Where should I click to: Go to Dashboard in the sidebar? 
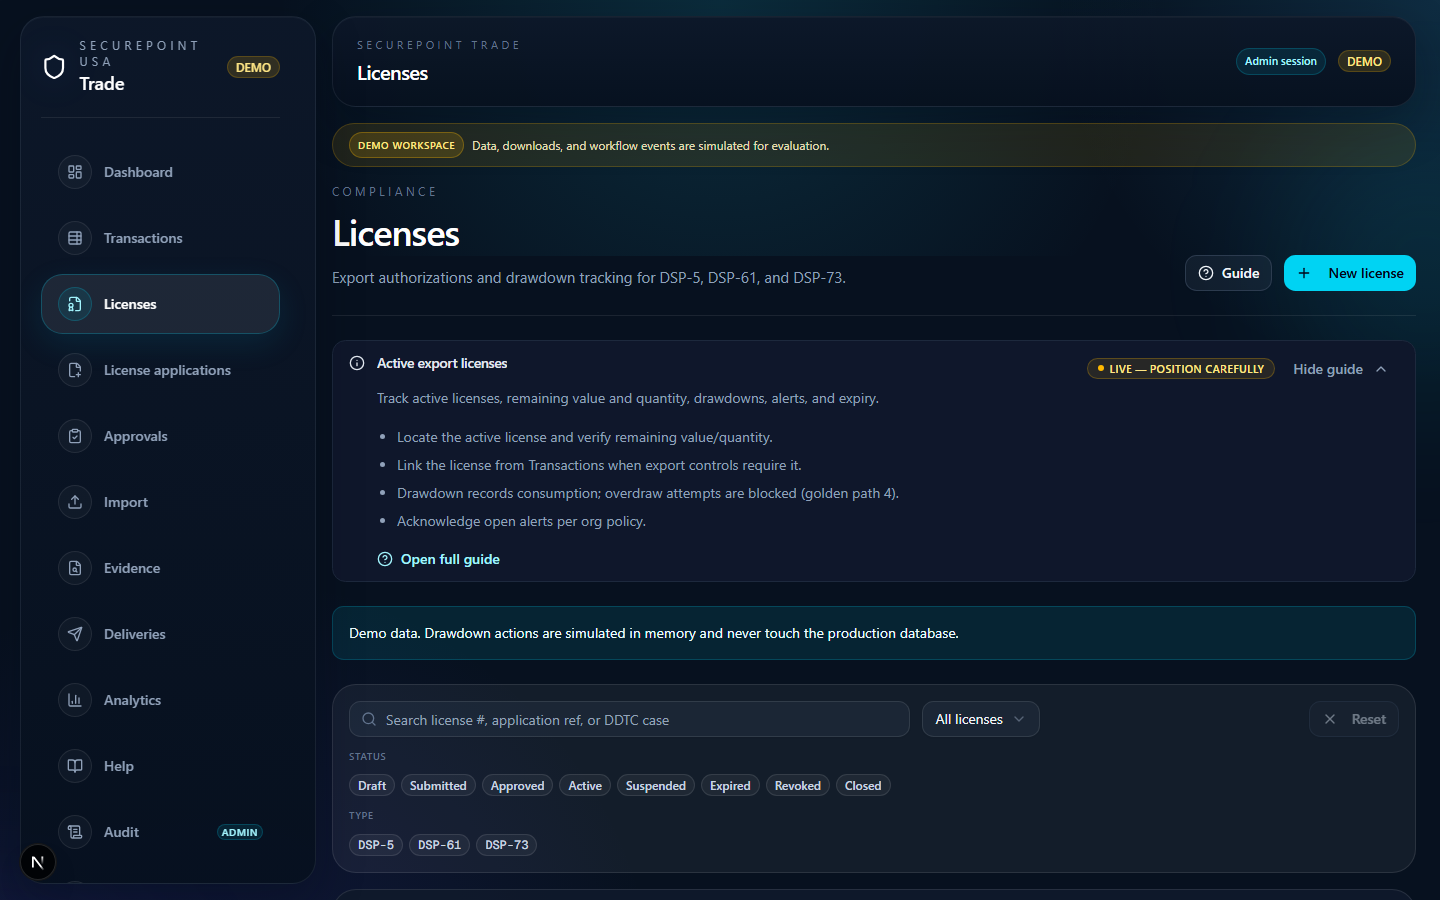point(160,172)
